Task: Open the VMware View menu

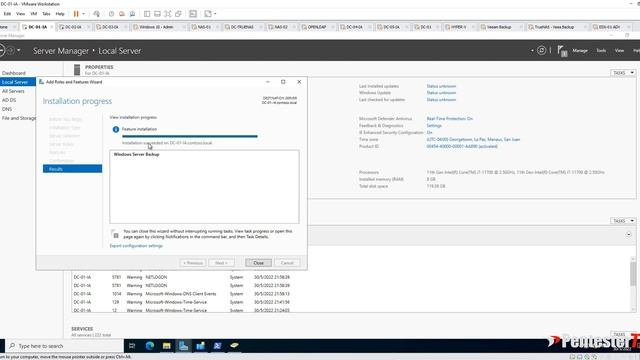Action: (20, 13)
